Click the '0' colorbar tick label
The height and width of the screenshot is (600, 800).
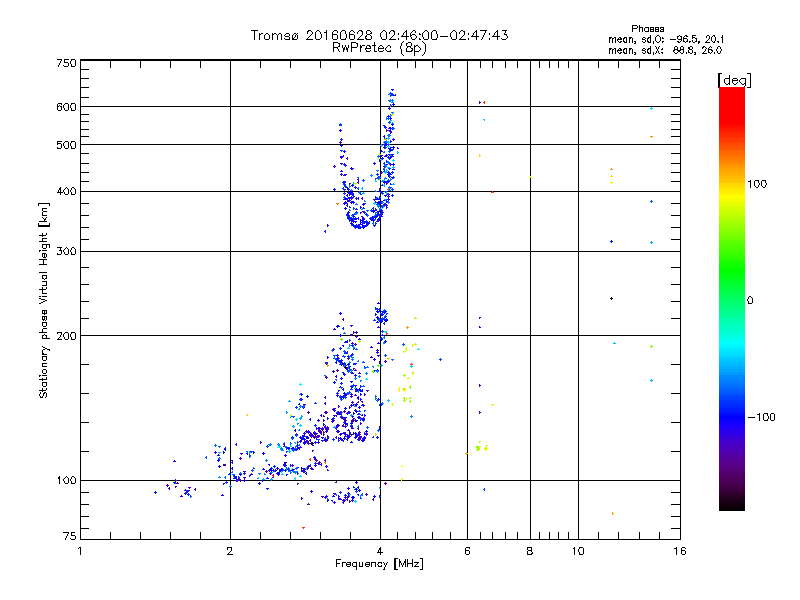tap(750, 301)
